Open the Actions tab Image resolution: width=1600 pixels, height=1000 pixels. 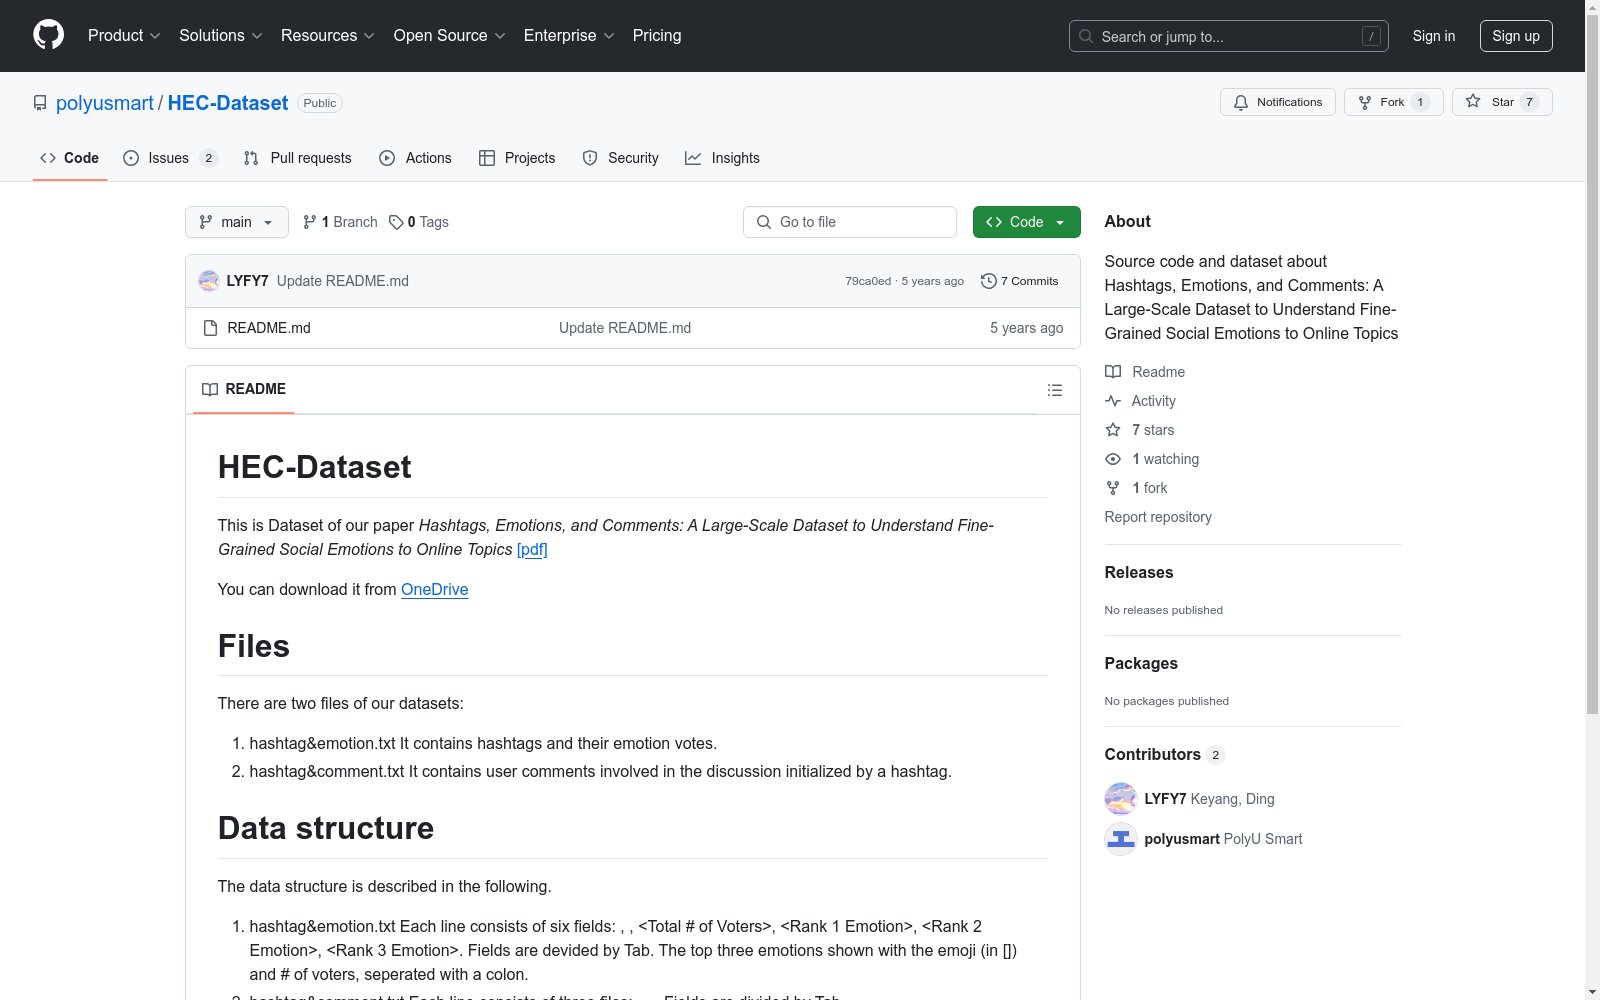416,158
